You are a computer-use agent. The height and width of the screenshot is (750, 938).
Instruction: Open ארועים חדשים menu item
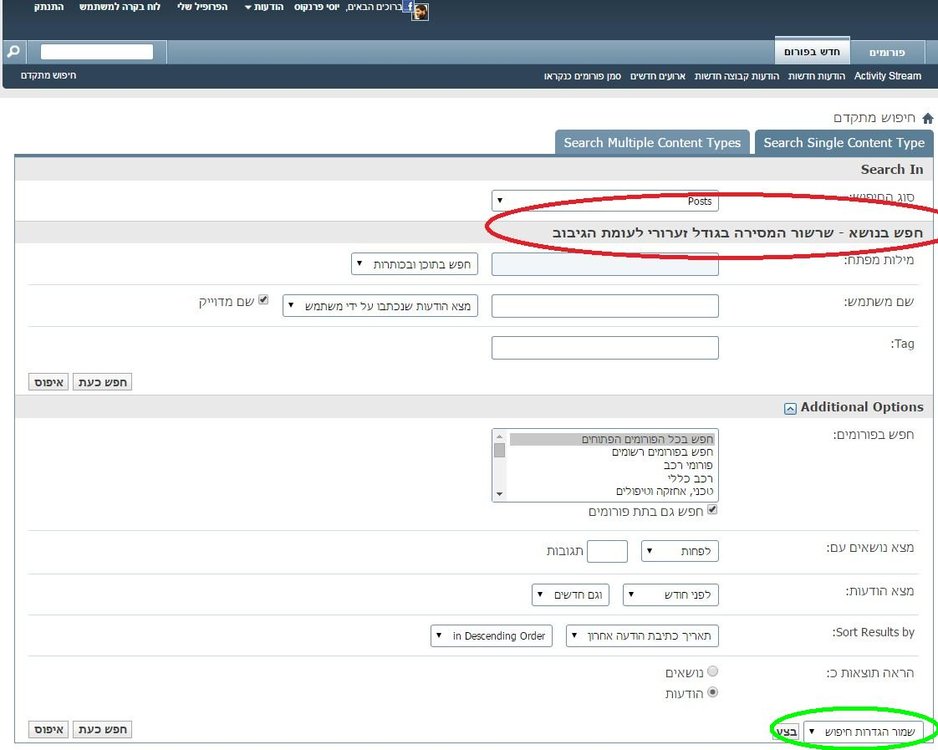(657, 76)
